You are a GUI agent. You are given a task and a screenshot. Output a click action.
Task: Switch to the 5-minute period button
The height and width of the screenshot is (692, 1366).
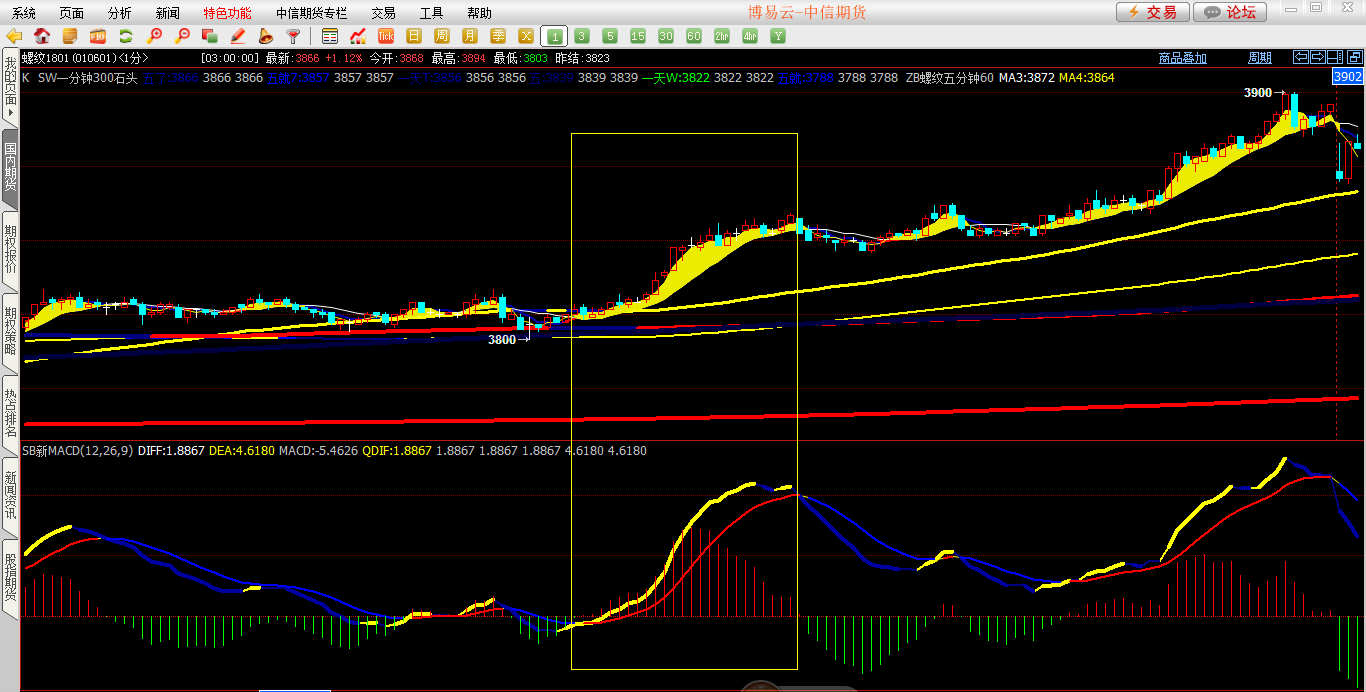[610, 36]
